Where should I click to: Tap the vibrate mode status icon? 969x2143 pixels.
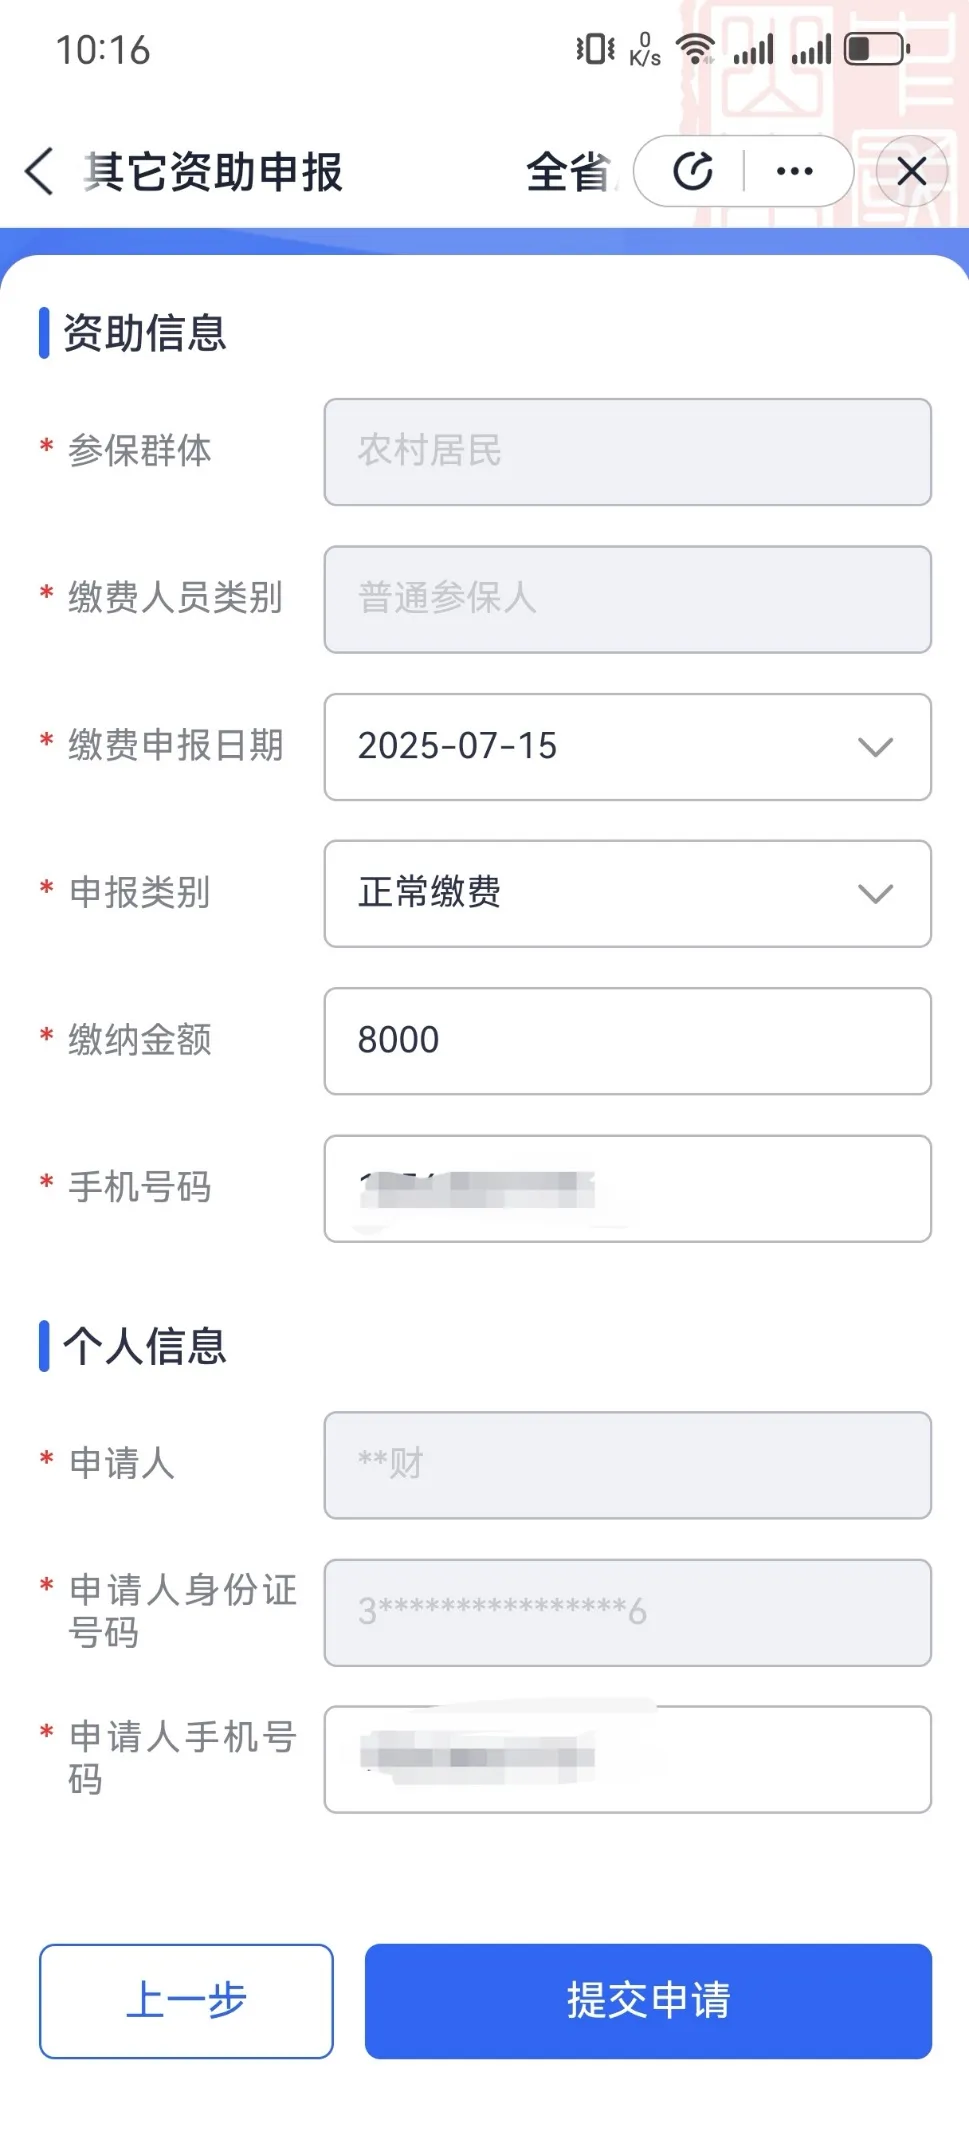coord(595,48)
